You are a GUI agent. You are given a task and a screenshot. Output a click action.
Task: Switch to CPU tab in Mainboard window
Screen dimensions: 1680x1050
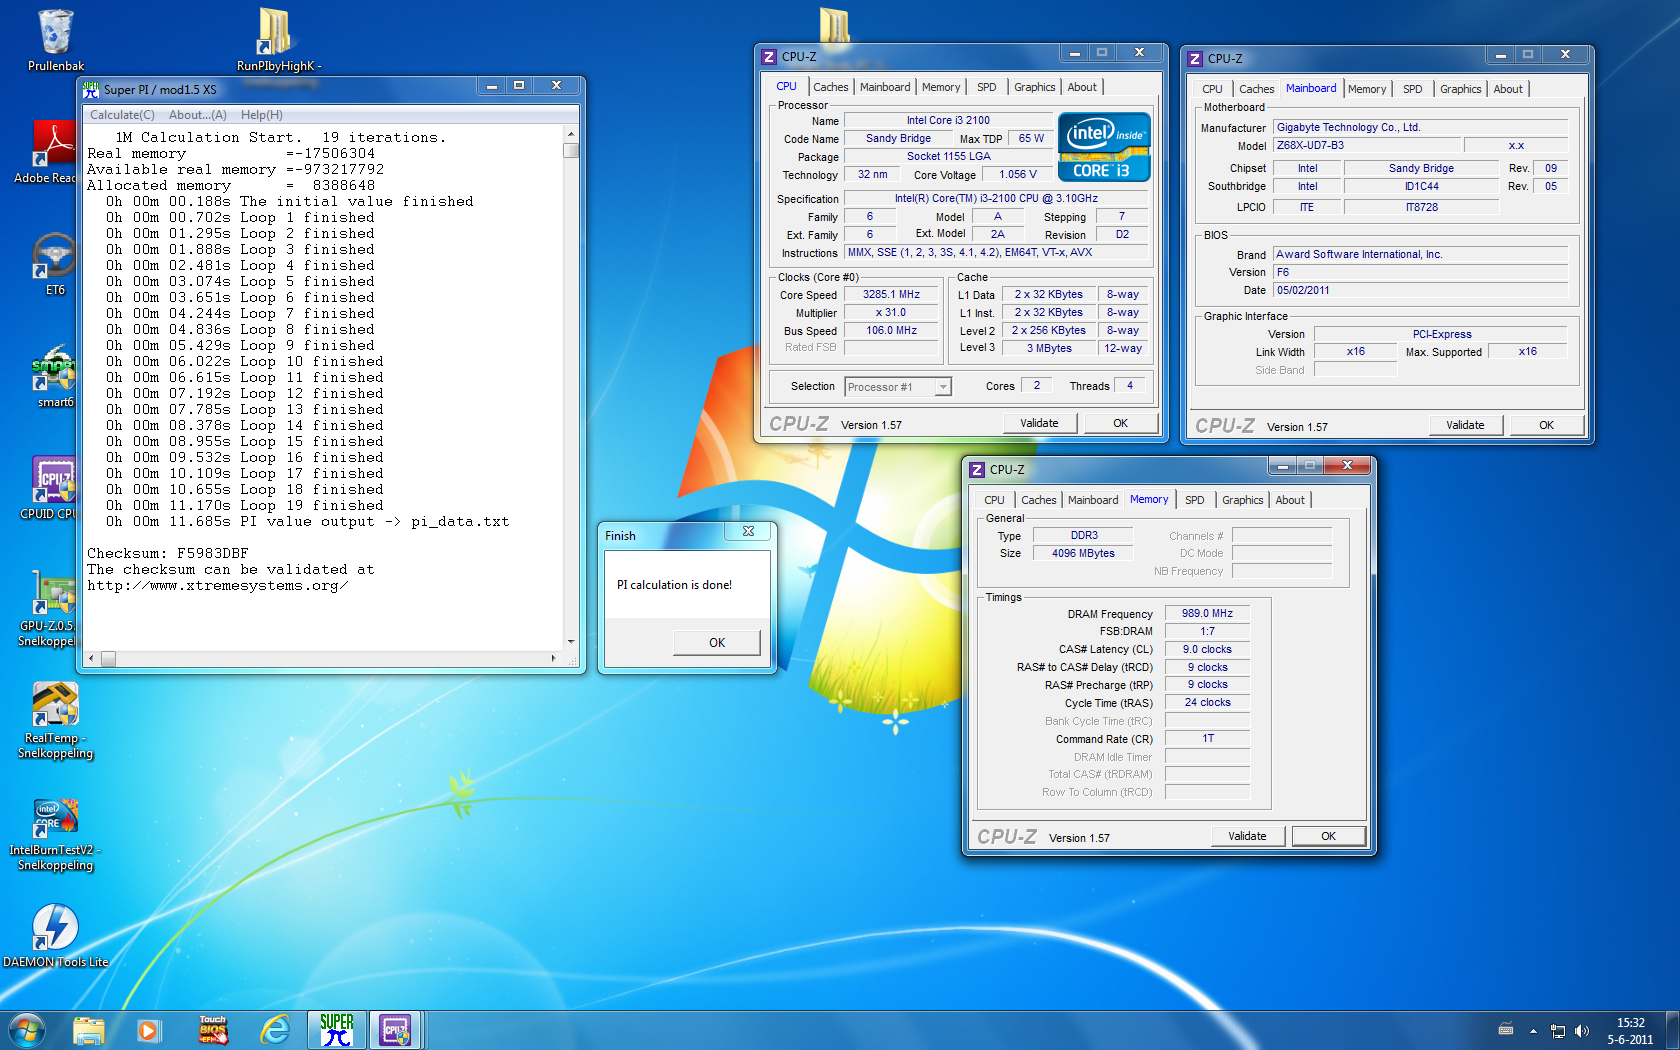pos(1212,89)
